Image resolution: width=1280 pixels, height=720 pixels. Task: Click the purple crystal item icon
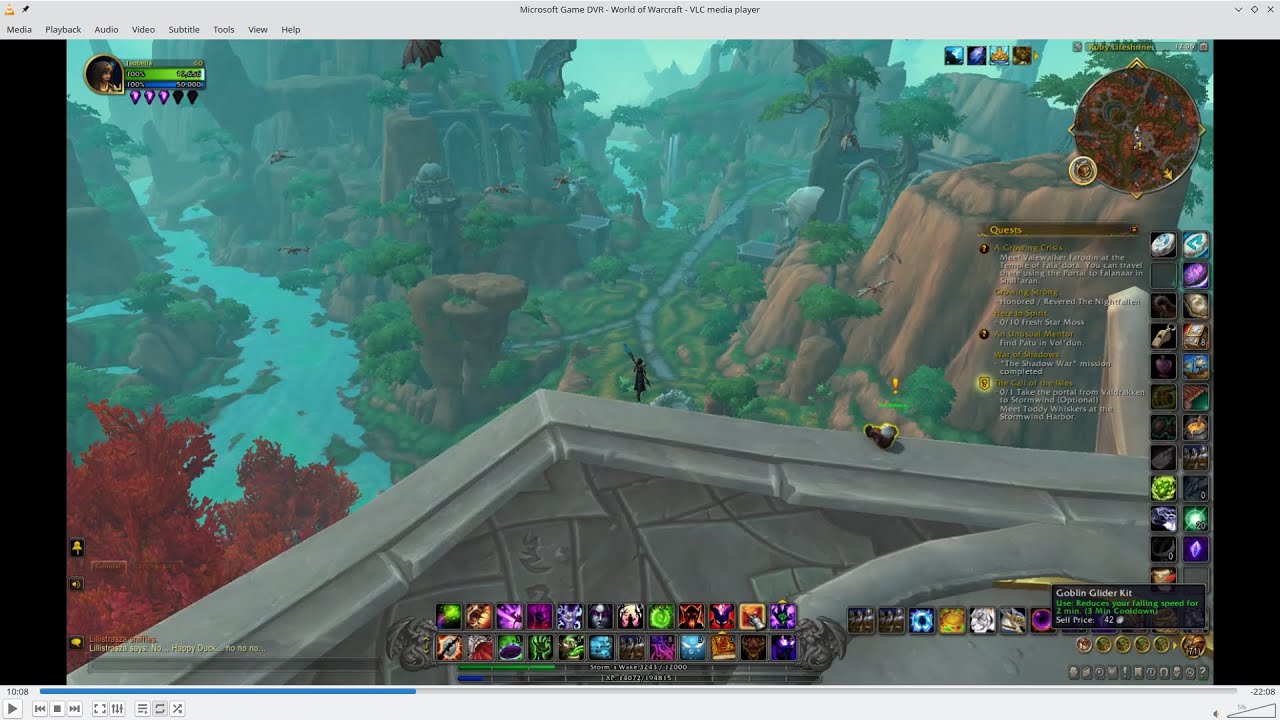point(1195,549)
